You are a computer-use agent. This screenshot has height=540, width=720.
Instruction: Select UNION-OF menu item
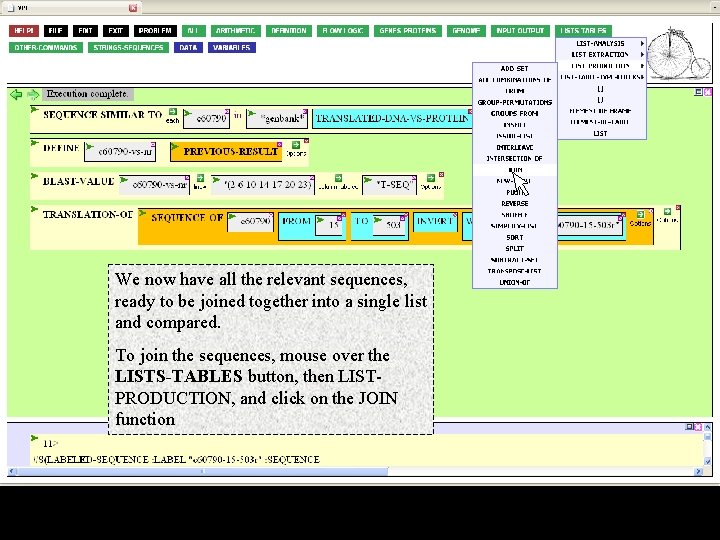click(515, 282)
